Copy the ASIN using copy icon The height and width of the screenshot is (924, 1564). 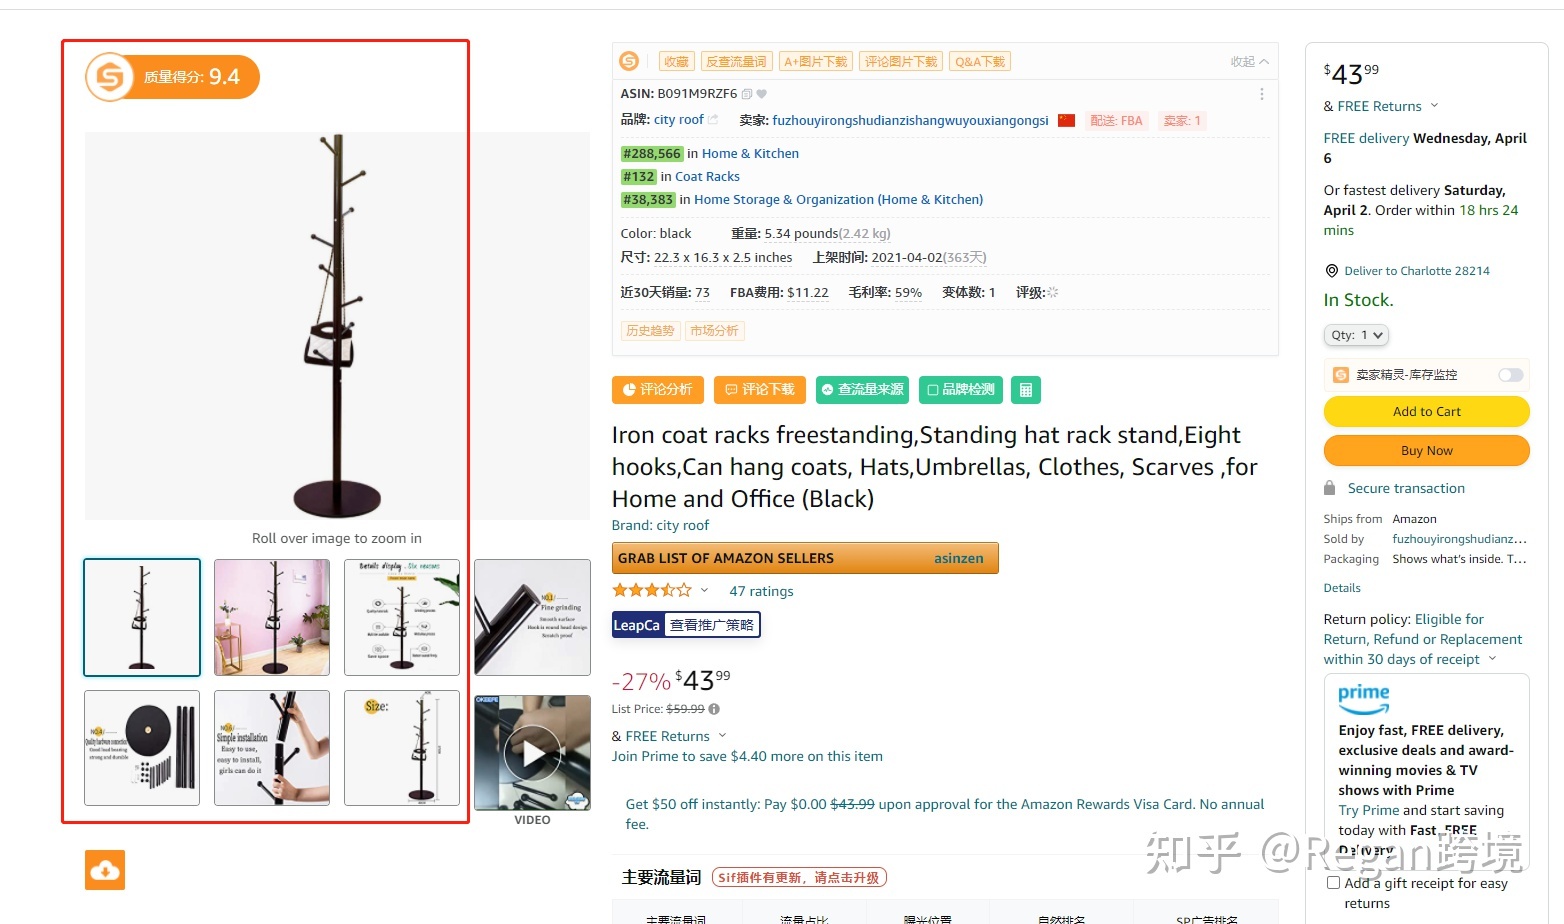[747, 94]
